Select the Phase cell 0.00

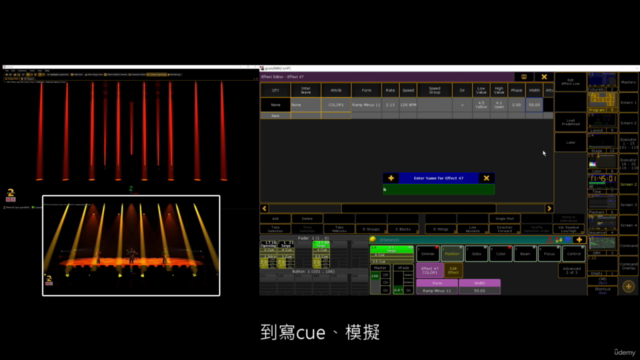517,105
